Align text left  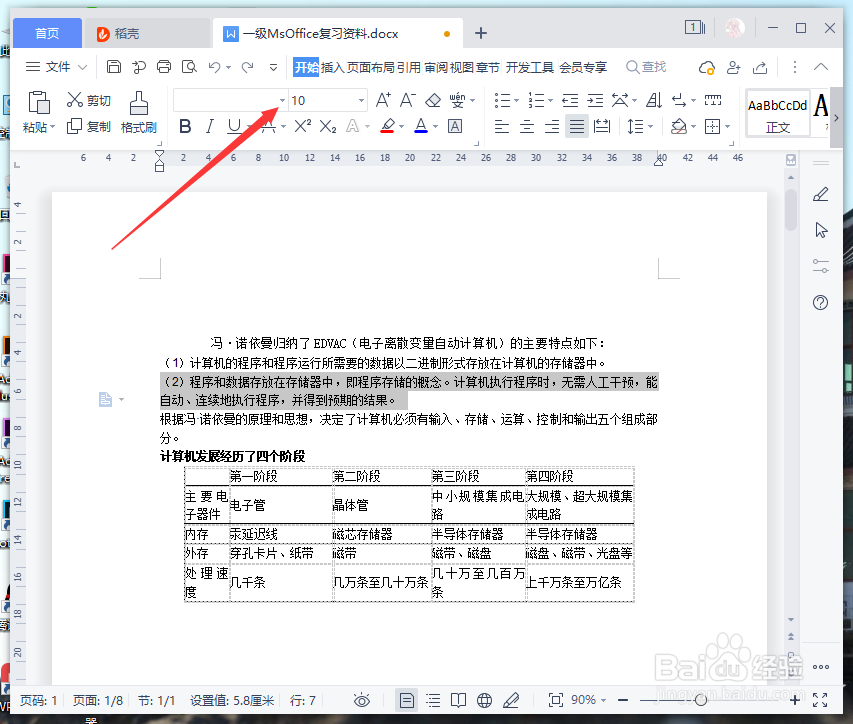pos(502,127)
